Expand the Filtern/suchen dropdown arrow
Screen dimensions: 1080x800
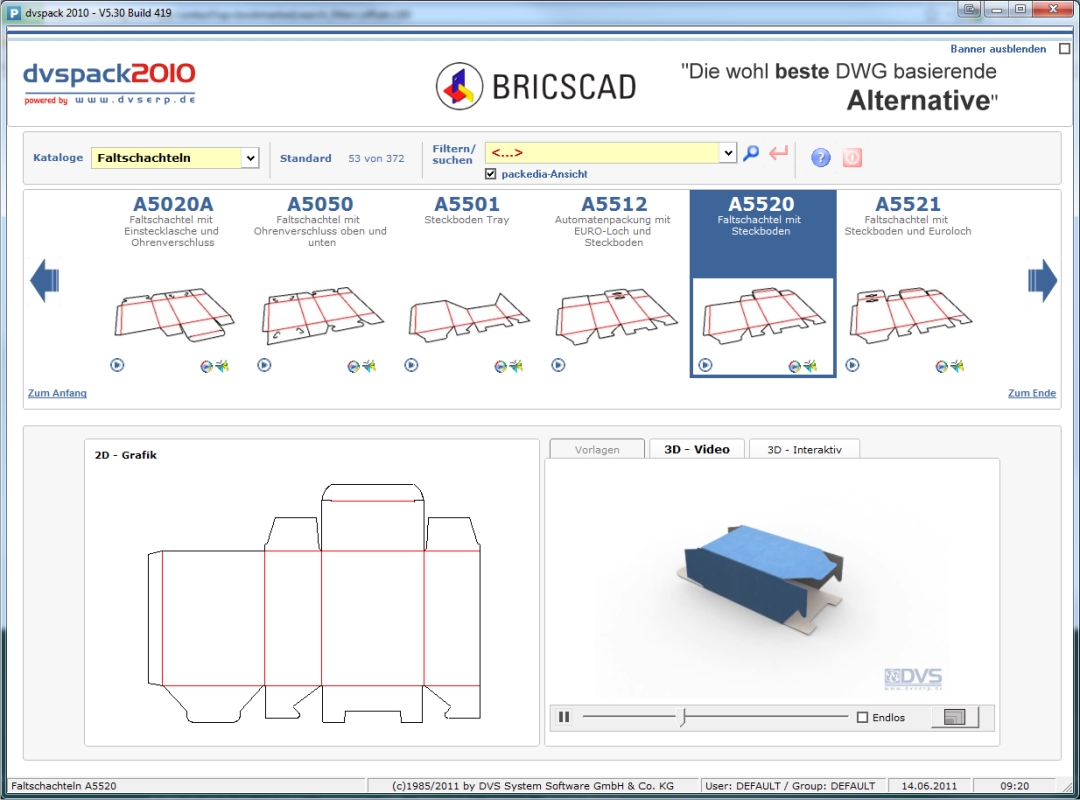point(728,153)
